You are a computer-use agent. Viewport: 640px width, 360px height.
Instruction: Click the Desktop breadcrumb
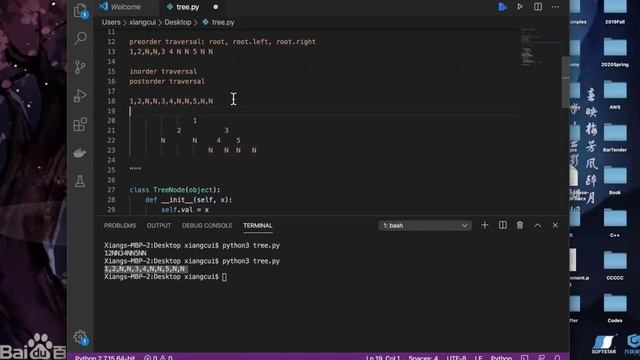178,22
